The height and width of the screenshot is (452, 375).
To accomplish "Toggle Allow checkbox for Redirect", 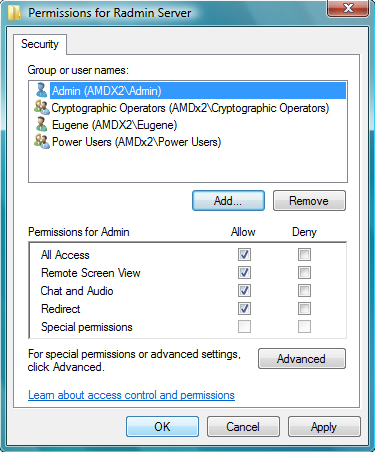I will 244,309.
